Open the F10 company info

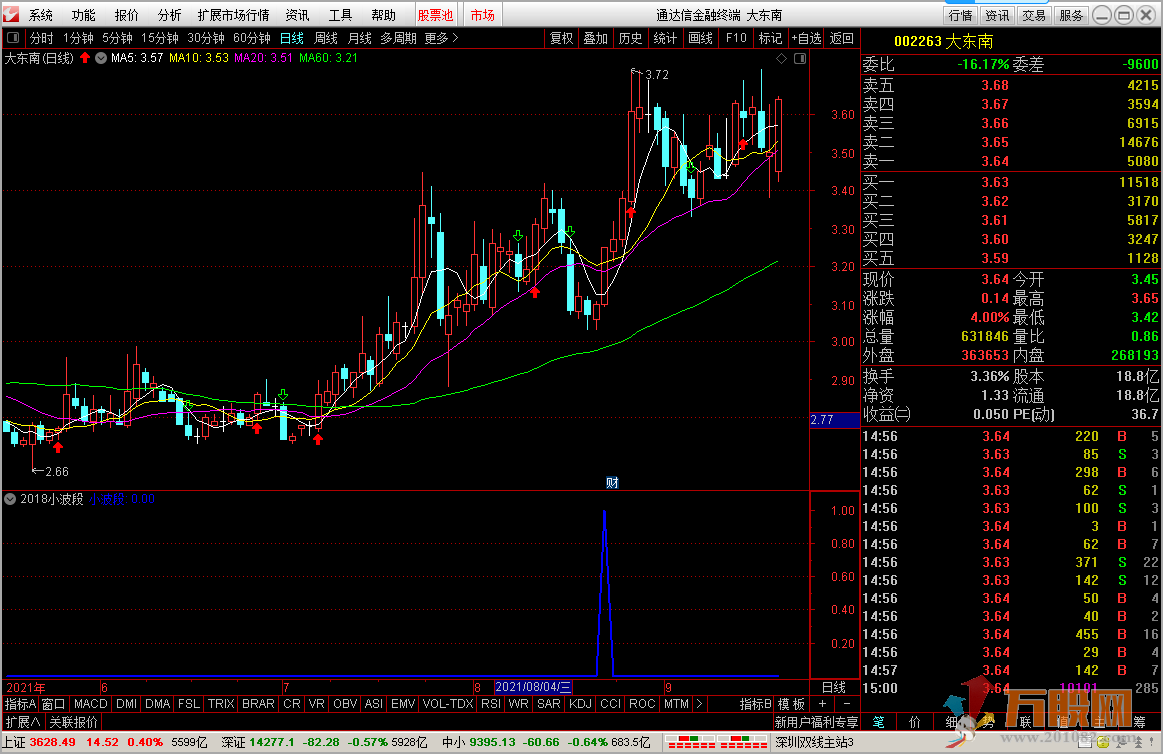coord(736,38)
